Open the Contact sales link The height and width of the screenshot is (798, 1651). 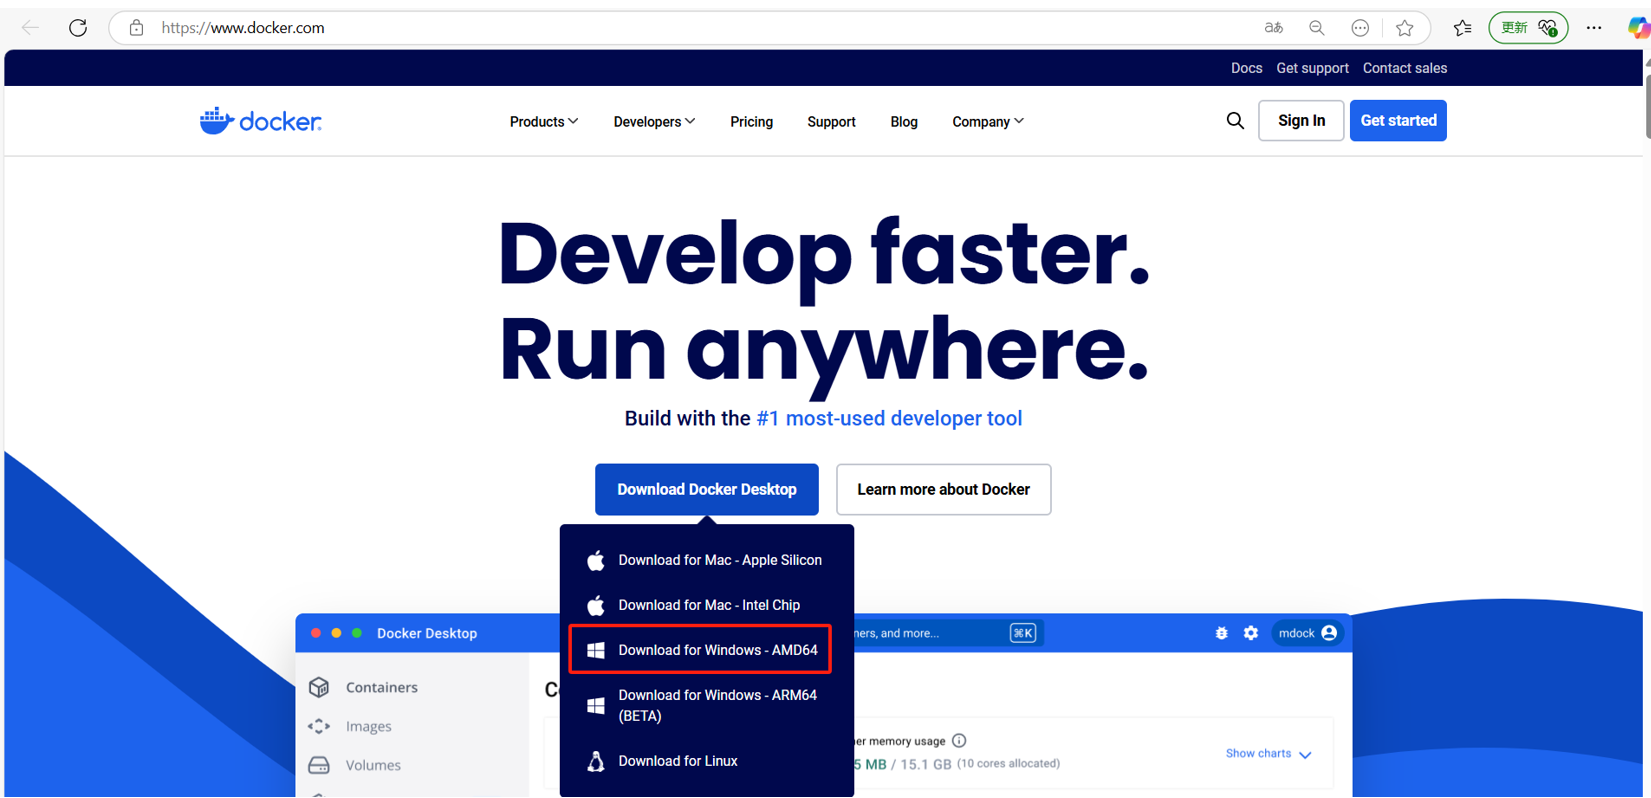coord(1405,68)
